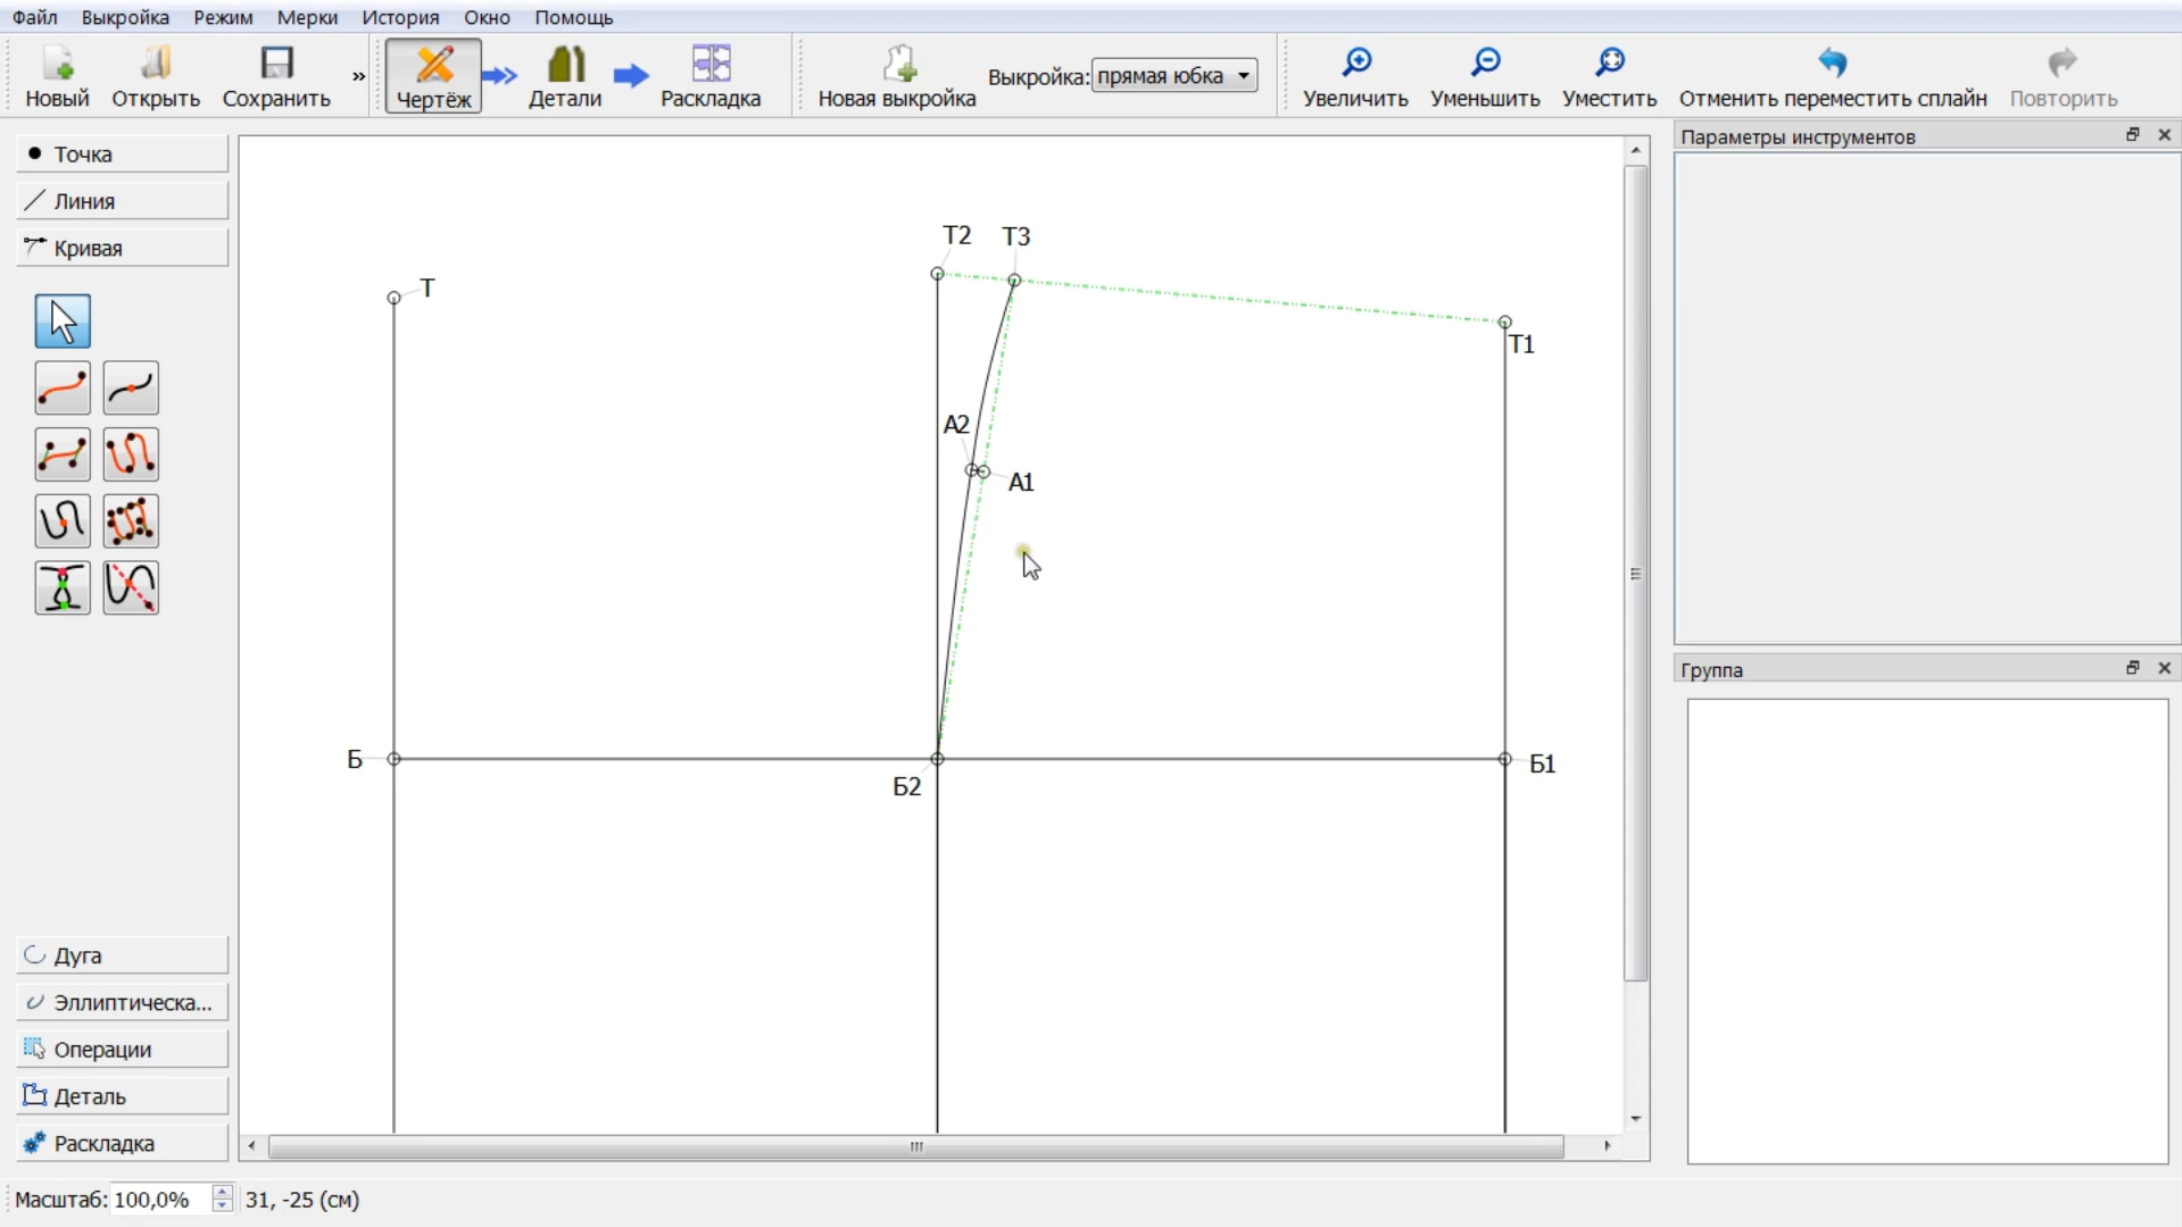Choose the simple curve tool

[x=62, y=388]
